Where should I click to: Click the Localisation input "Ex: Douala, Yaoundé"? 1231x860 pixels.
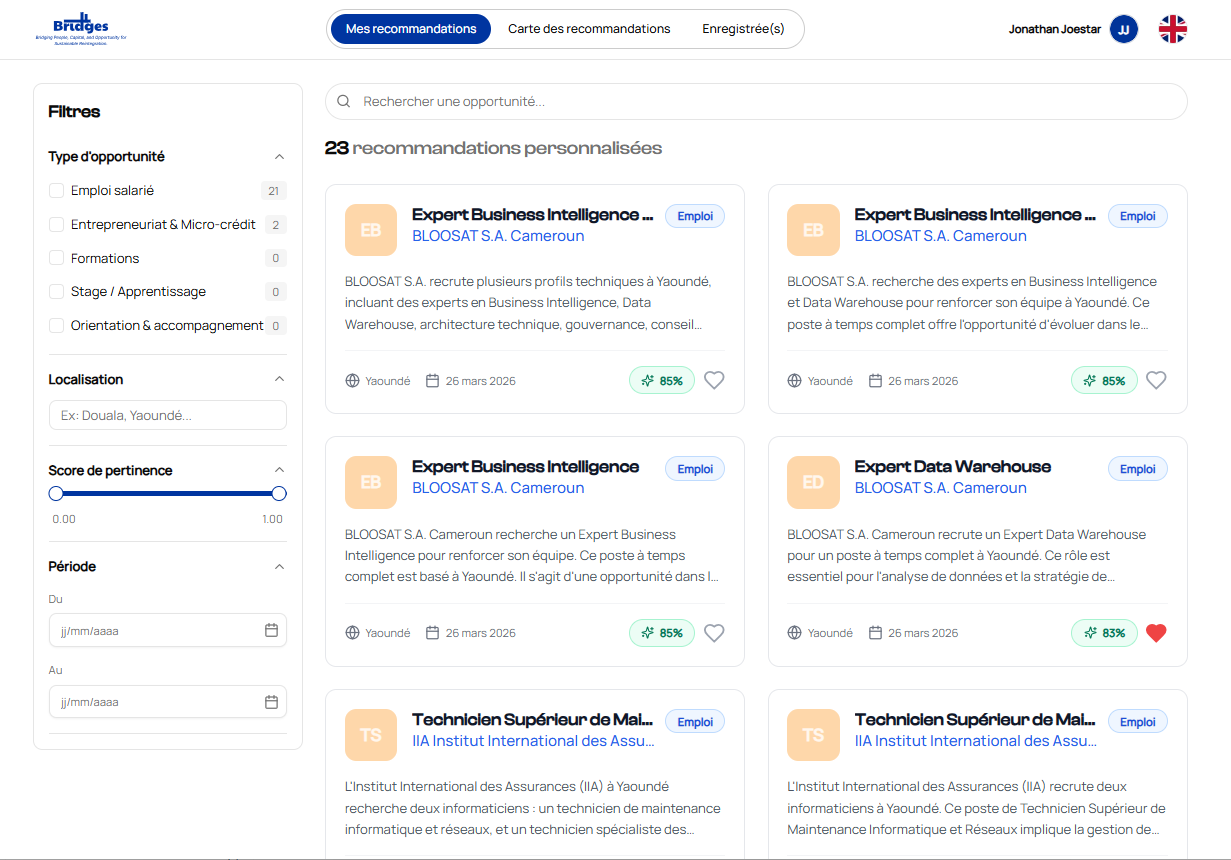(x=168, y=415)
